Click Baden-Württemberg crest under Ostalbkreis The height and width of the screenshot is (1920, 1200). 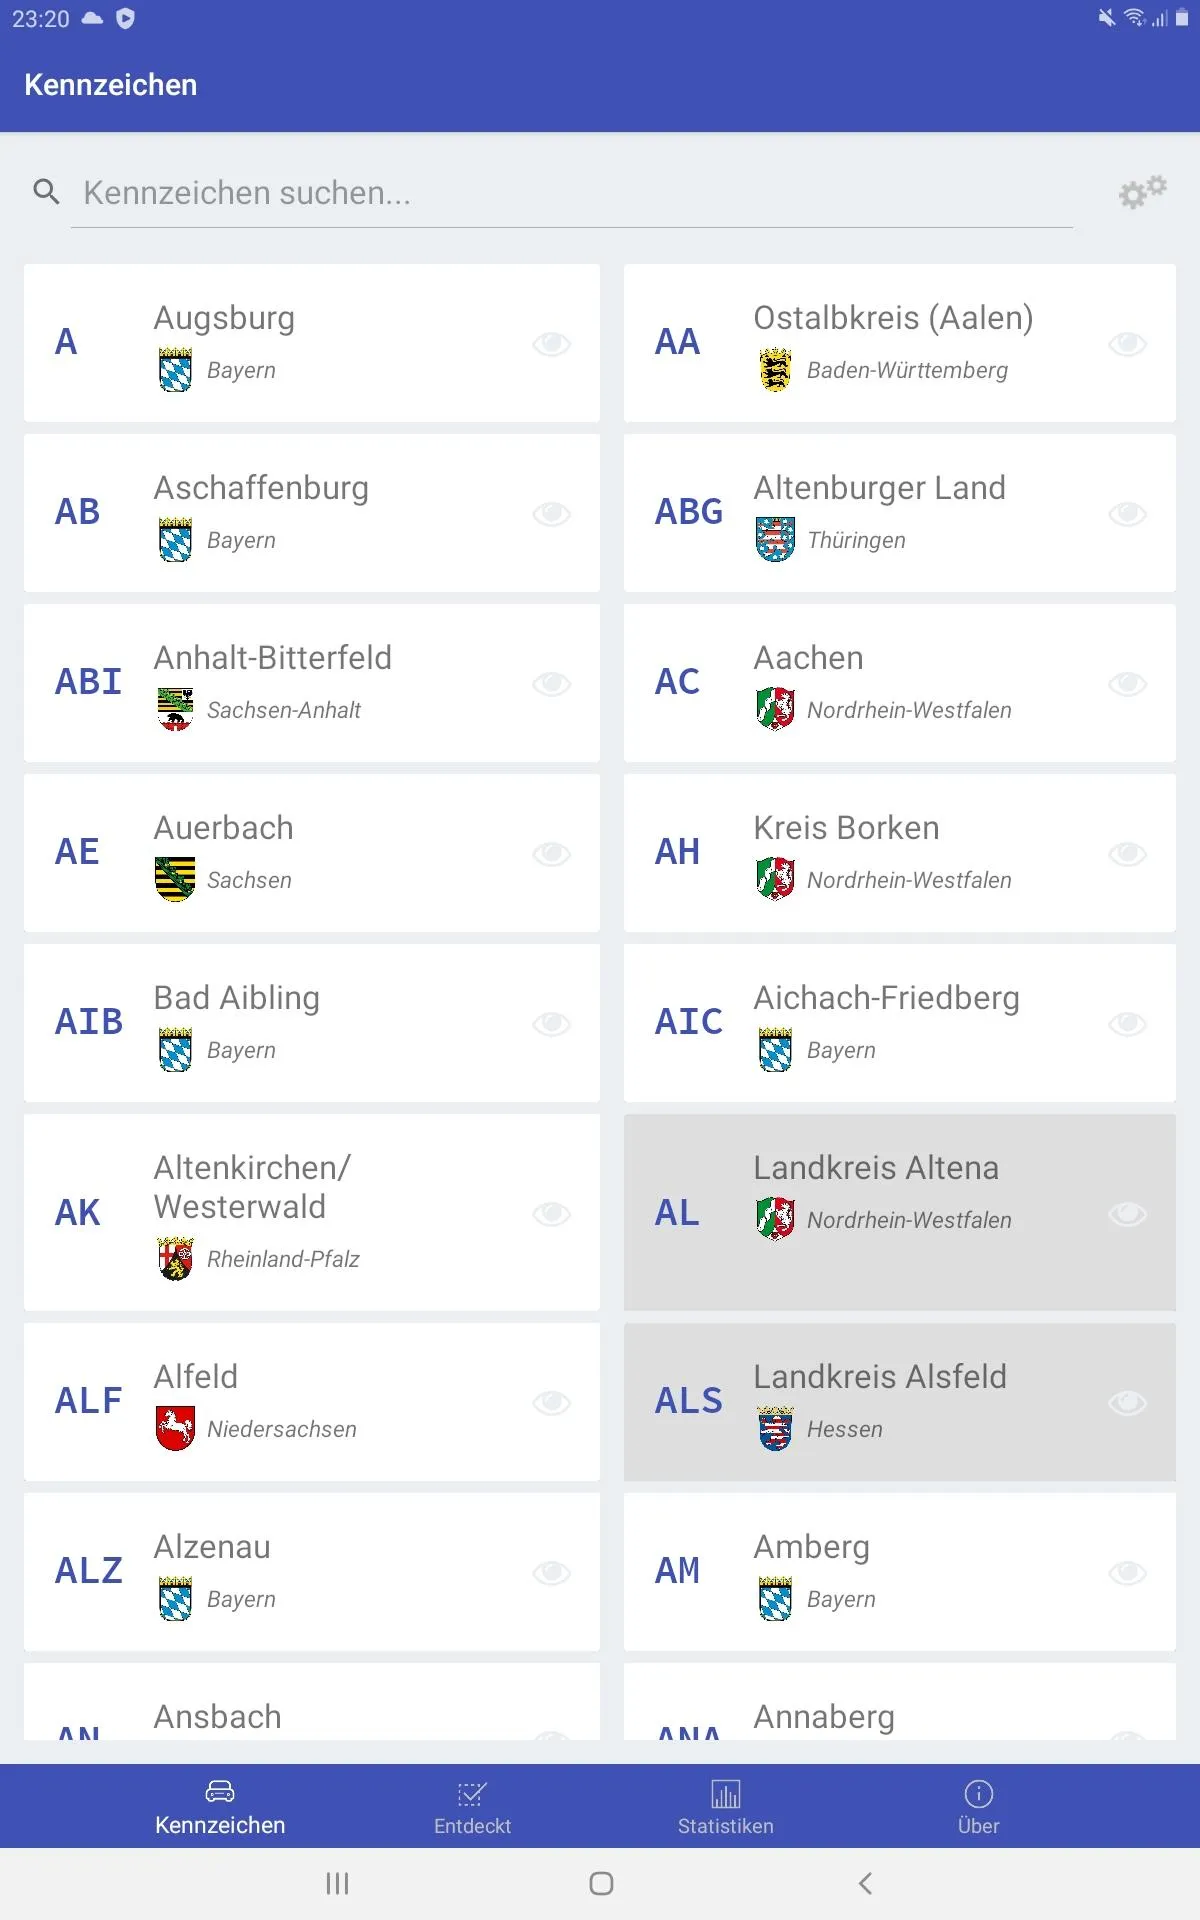point(775,370)
